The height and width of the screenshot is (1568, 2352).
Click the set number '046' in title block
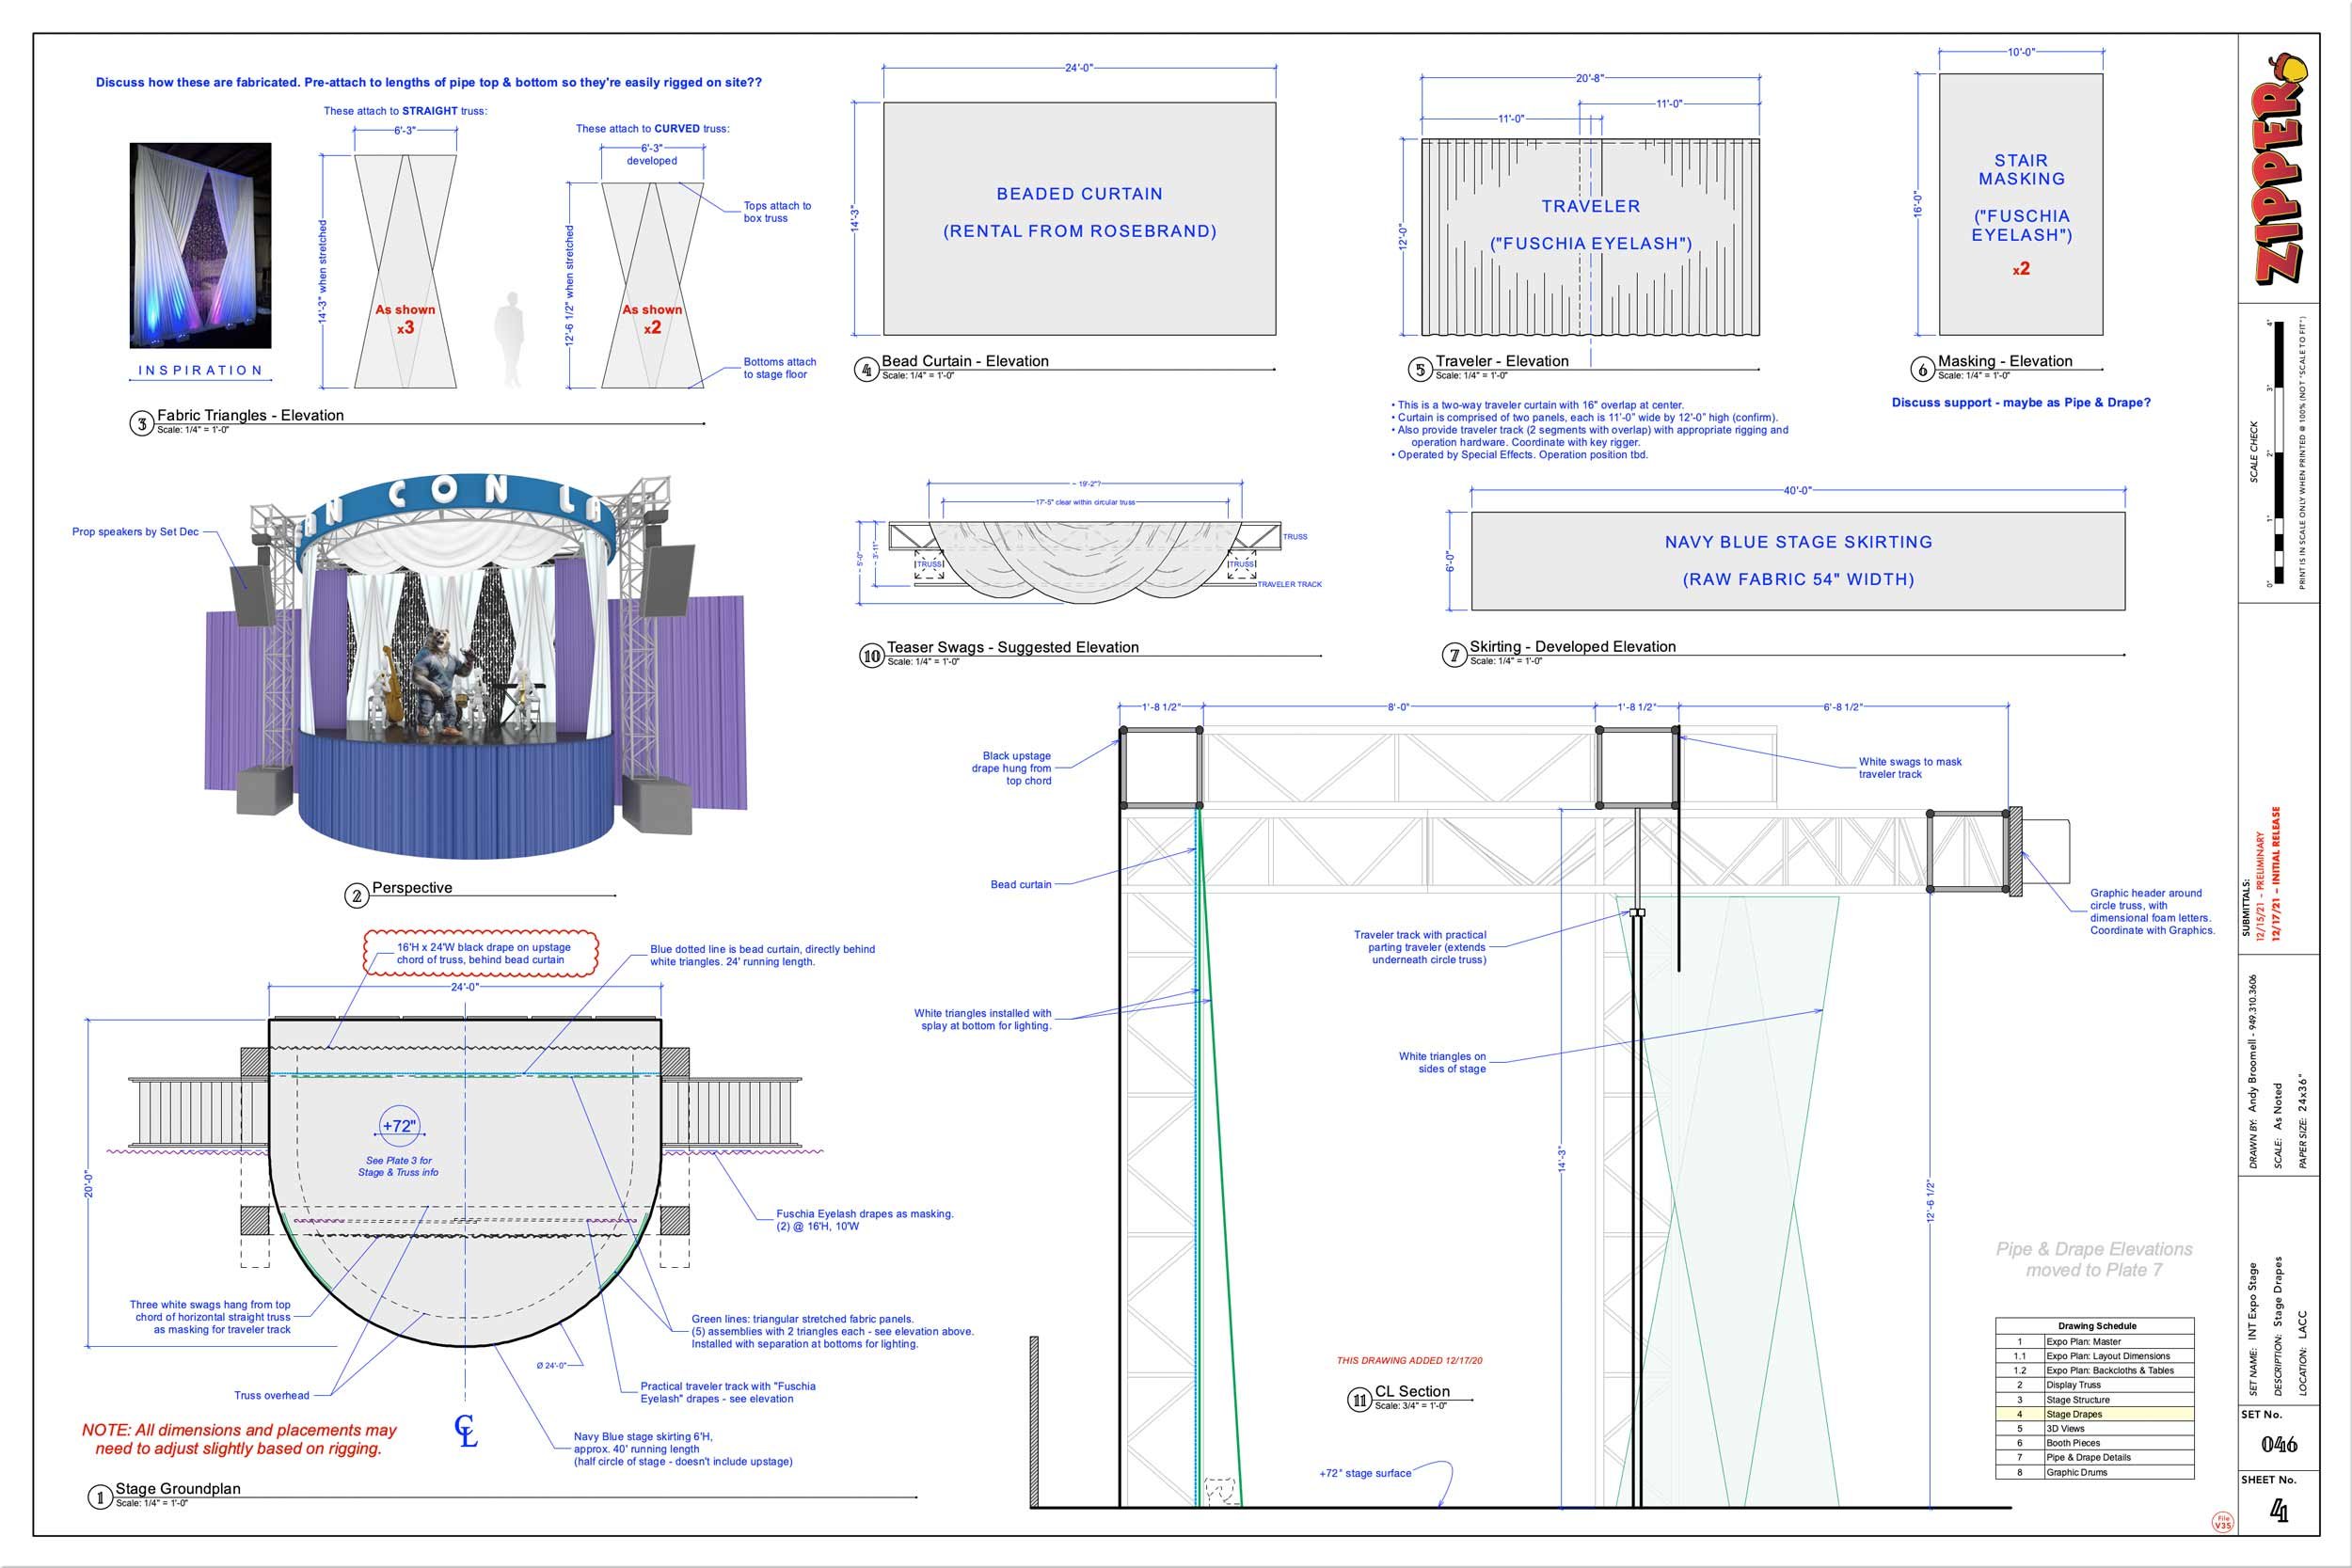(x=2279, y=1444)
